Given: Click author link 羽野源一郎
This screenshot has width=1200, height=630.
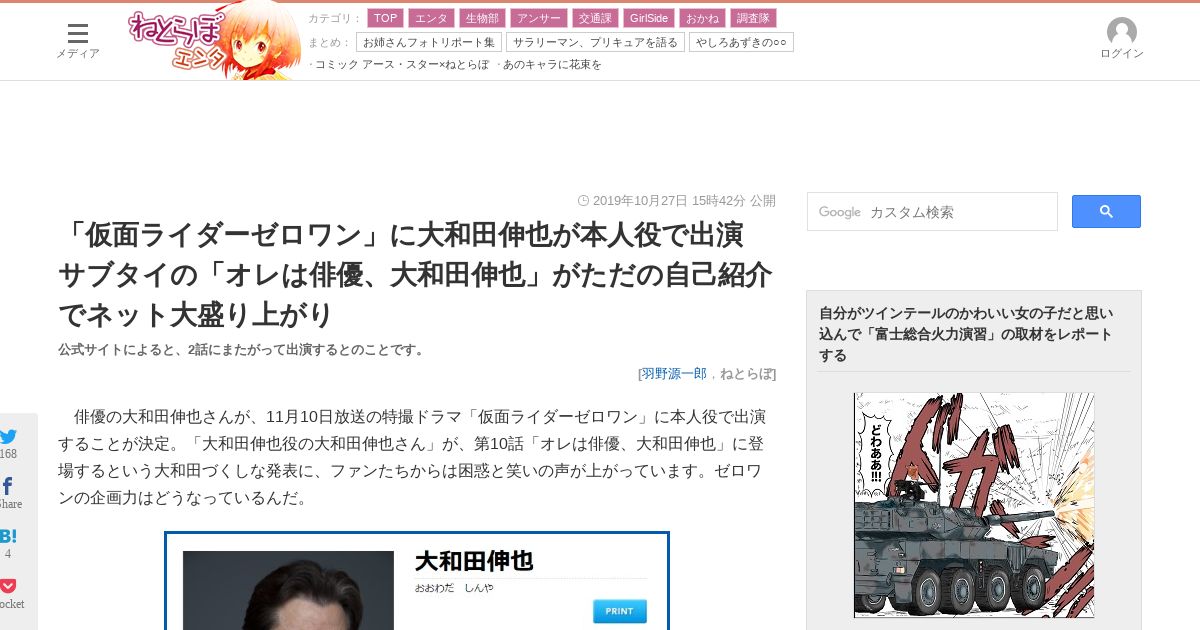Looking at the screenshot, I should 674,373.
